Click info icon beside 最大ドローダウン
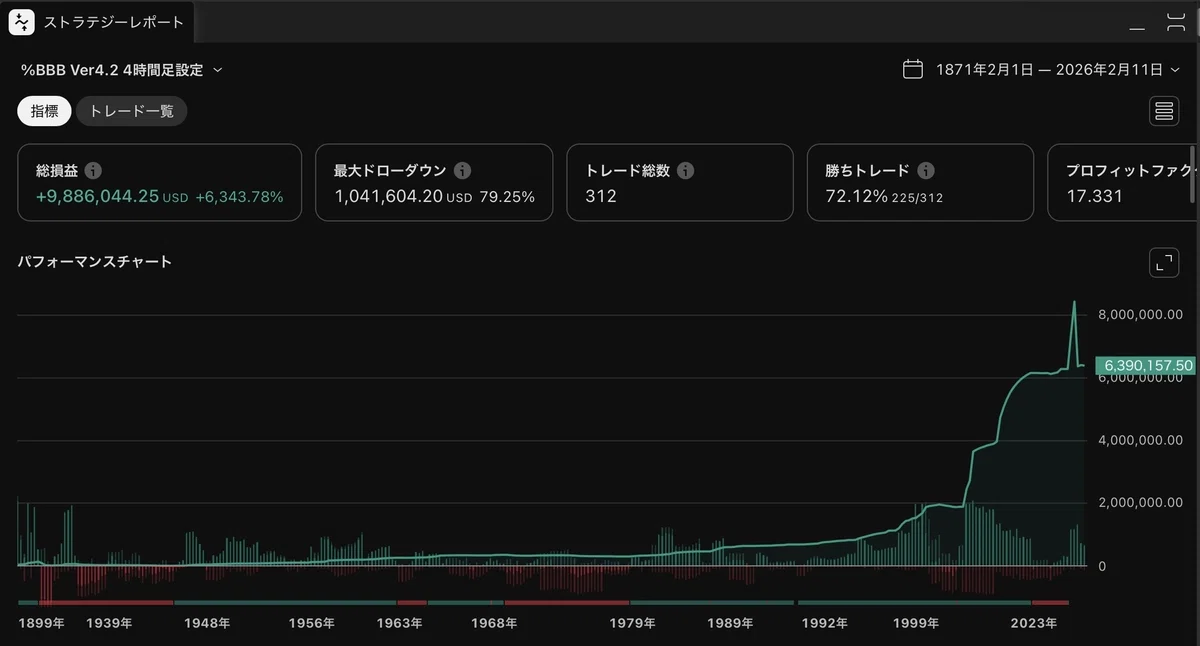The height and width of the screenshot is (646, 1200). [x=462, y=171]
